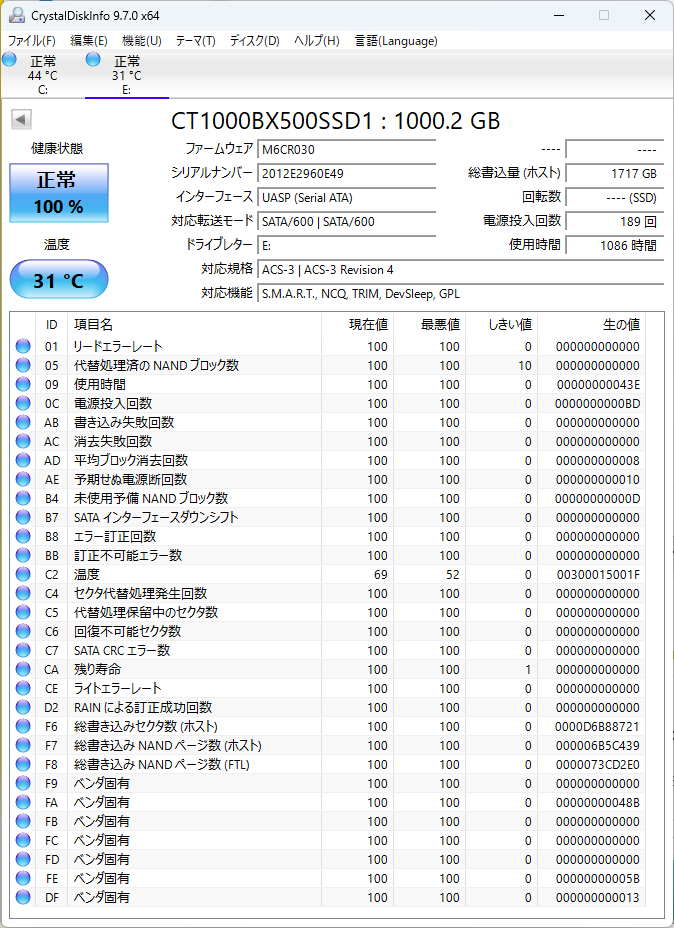Click the status orb for C2 温度 row
Image resolution: width=674 pixels, height=928 pixels.
[x=23, y=574]
